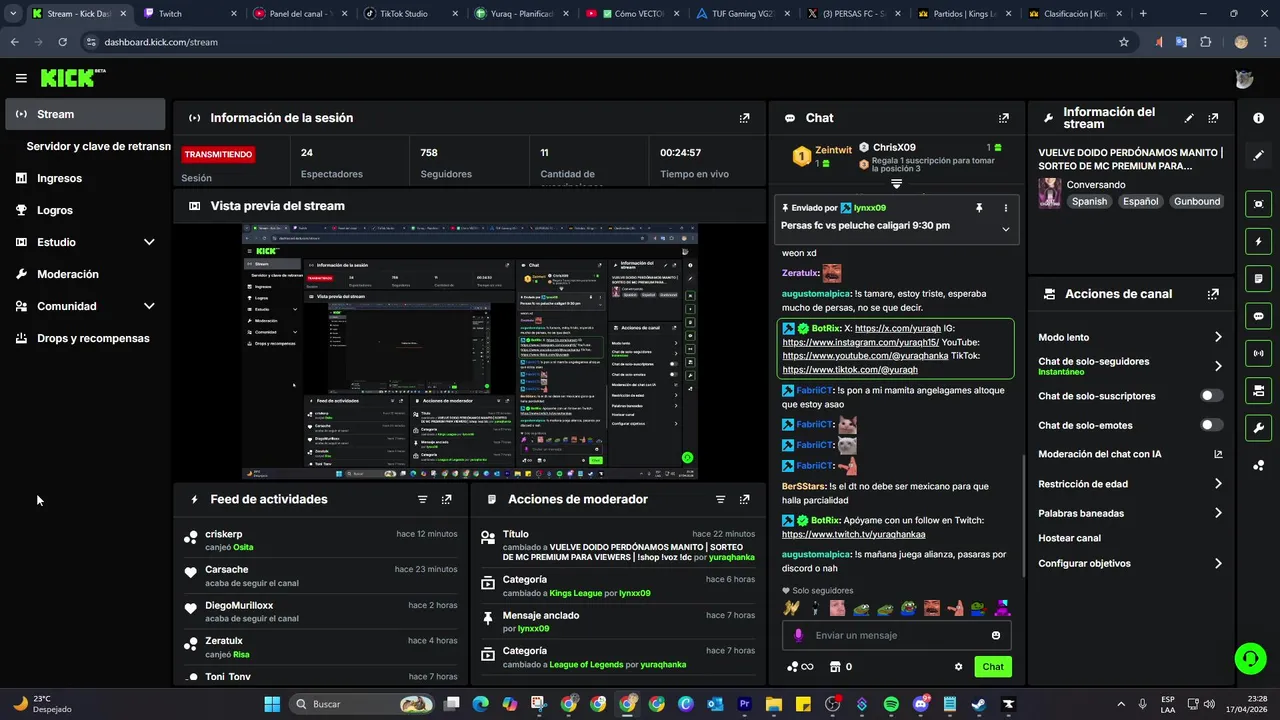Viewport: 1280px width, 720px height.
Task: Click the channel points infinity icon
Action: pyautogui.click(x=800, y=667)
